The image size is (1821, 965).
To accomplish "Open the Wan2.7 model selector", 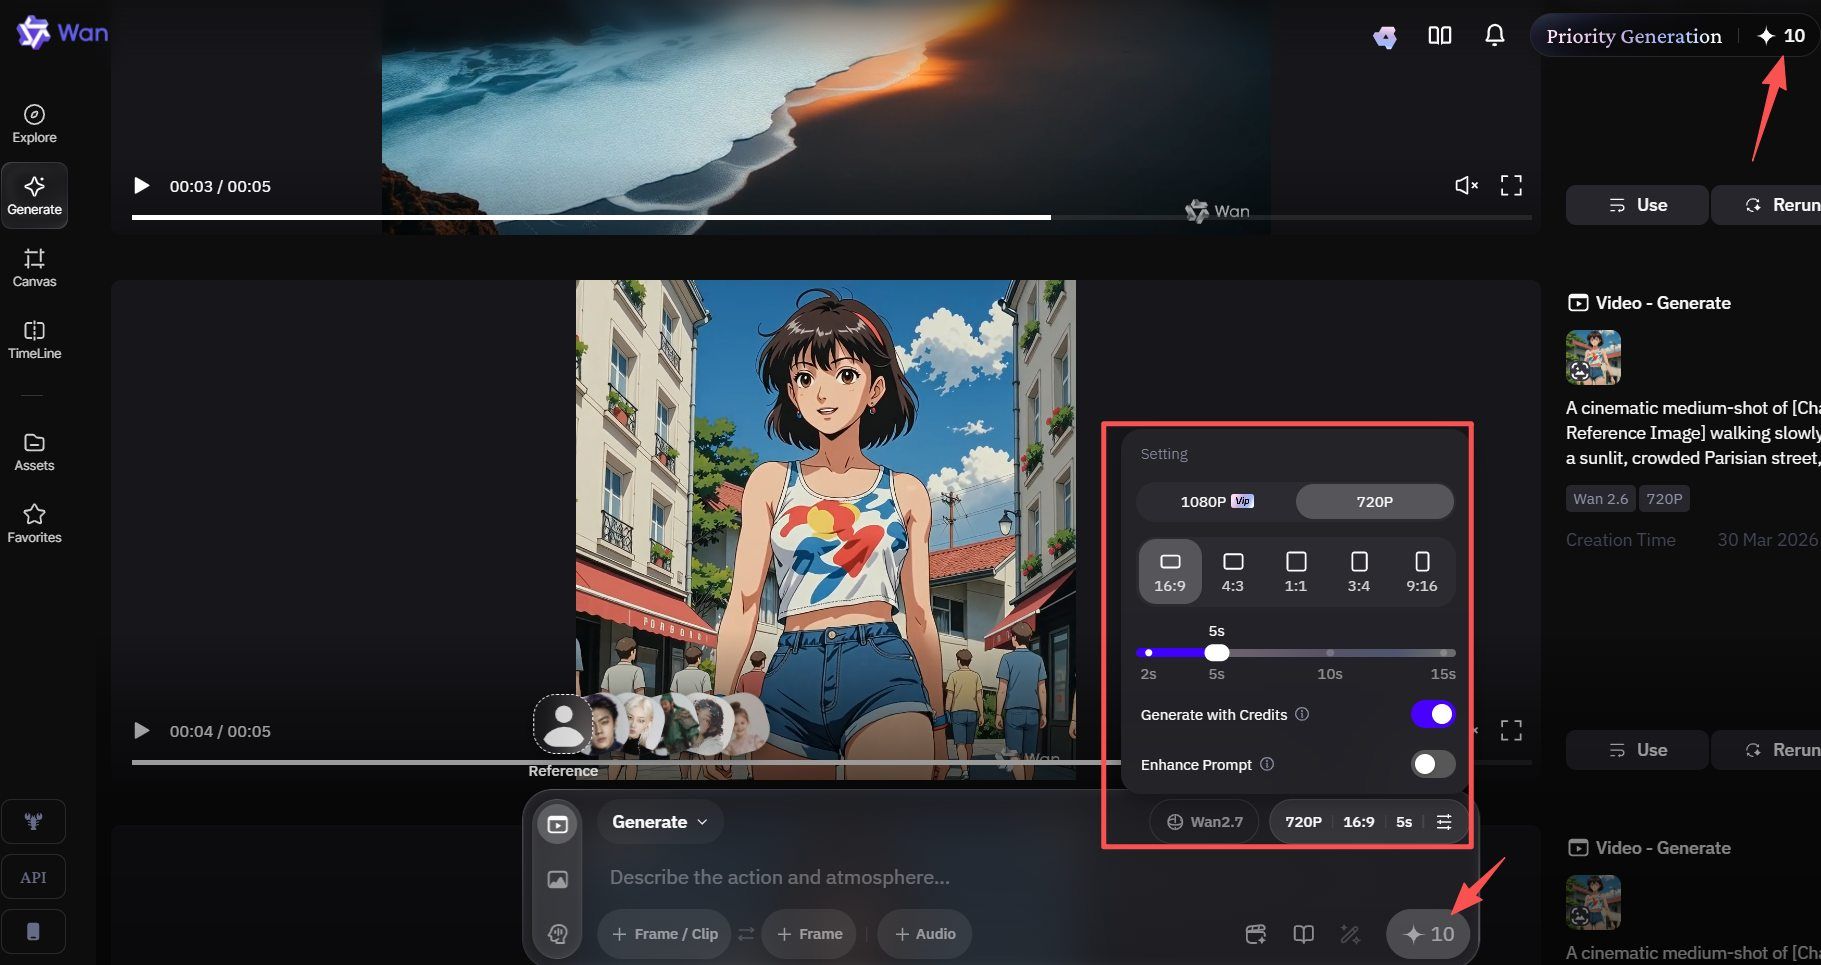I will 1203,821.
